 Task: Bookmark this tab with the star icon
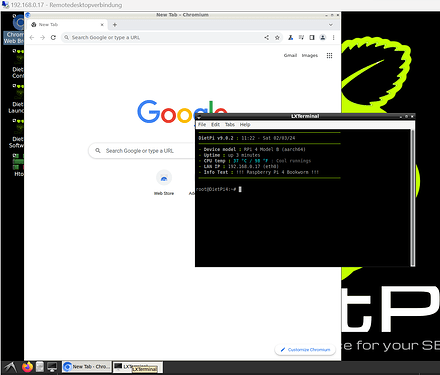pyautogui.click(x=277, y=38)
